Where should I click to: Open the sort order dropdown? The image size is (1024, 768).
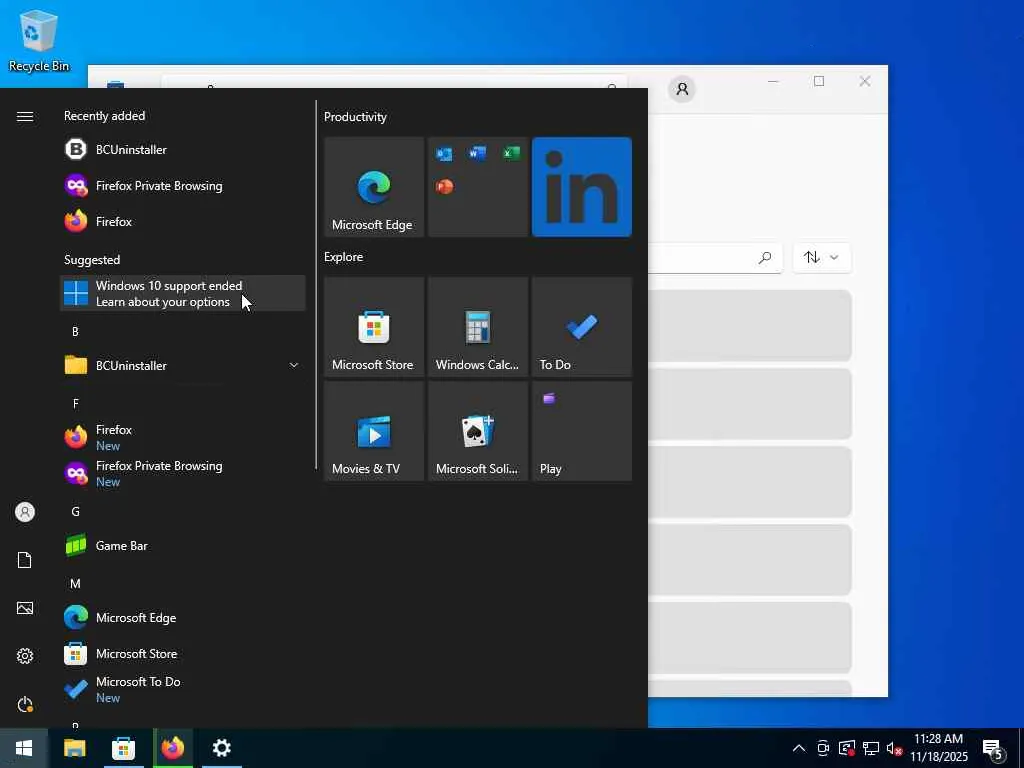(x=821, y=258)
